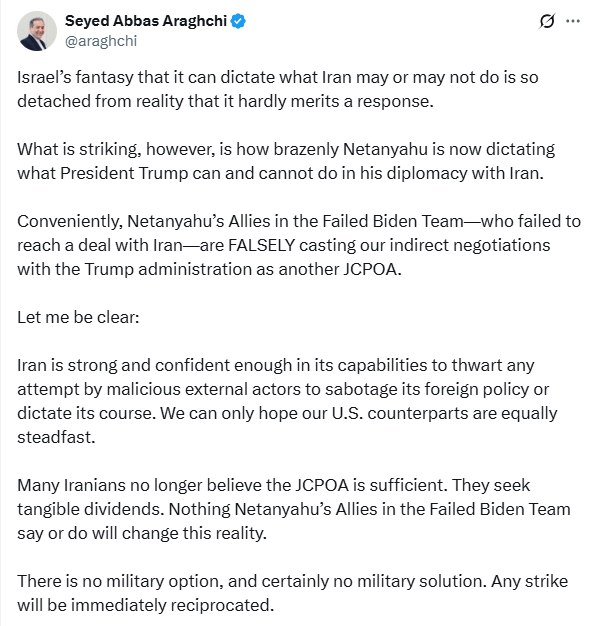Viewport: 599px width, 626px height.
Task: Open the Grok explain-this-post icon
Action: (547, 21)
